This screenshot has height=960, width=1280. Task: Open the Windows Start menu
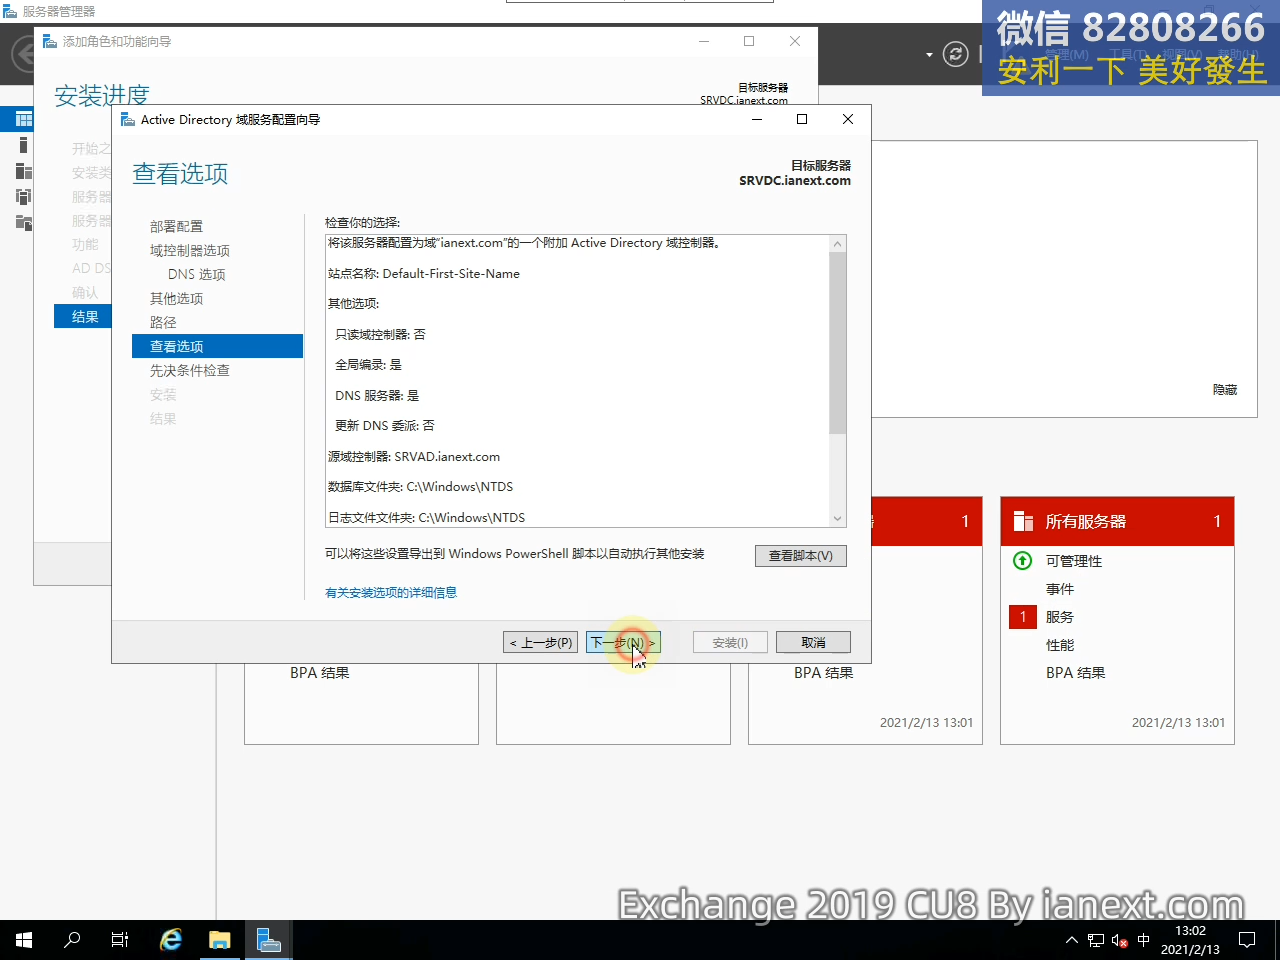(x=24, y=940)
